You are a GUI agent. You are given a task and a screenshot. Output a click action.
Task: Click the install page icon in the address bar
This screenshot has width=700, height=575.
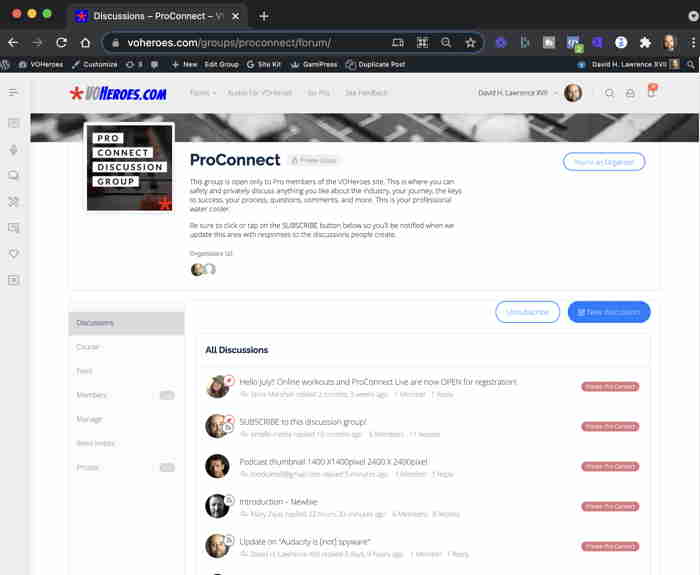coord(398,43)
